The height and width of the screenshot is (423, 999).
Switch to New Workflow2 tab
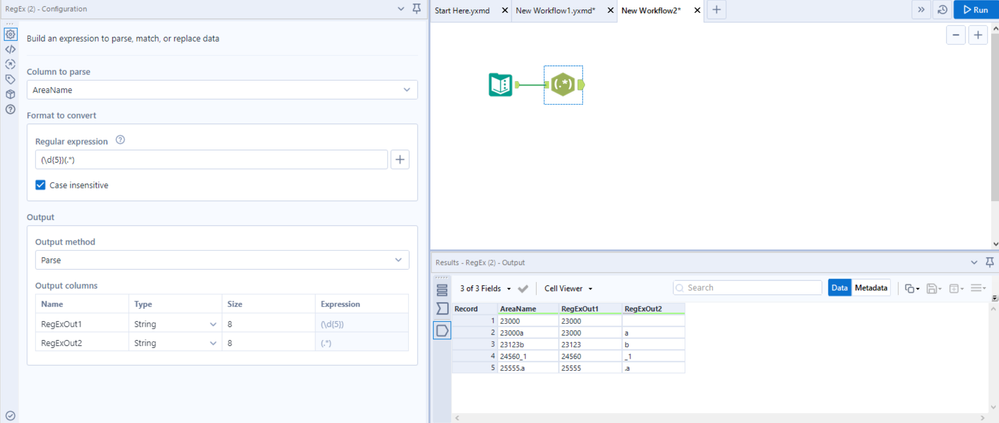pyautogui.click(x=651, y=11)
